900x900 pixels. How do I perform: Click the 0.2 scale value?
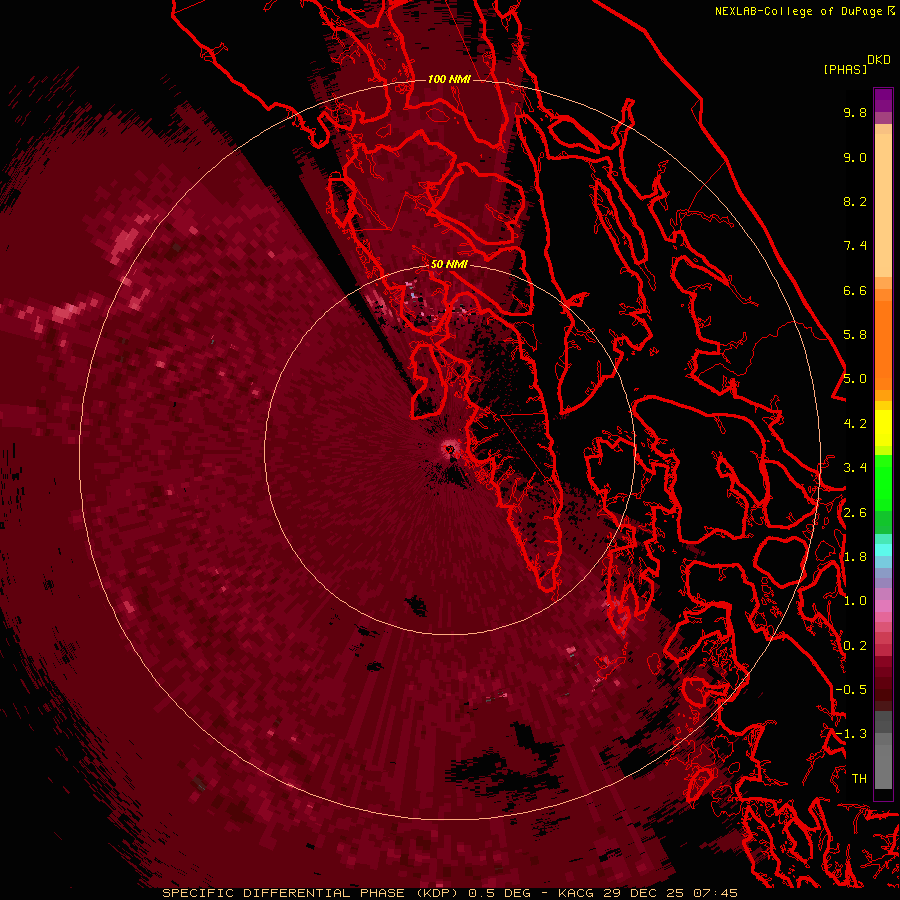[x=855, y=646]
